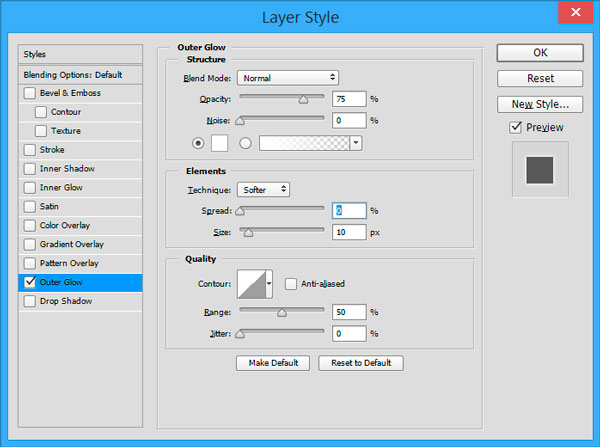The width and height of the screenshot is (600, 447).
Task: Tick the Texture checkbox
Action: tap(41, 131)
